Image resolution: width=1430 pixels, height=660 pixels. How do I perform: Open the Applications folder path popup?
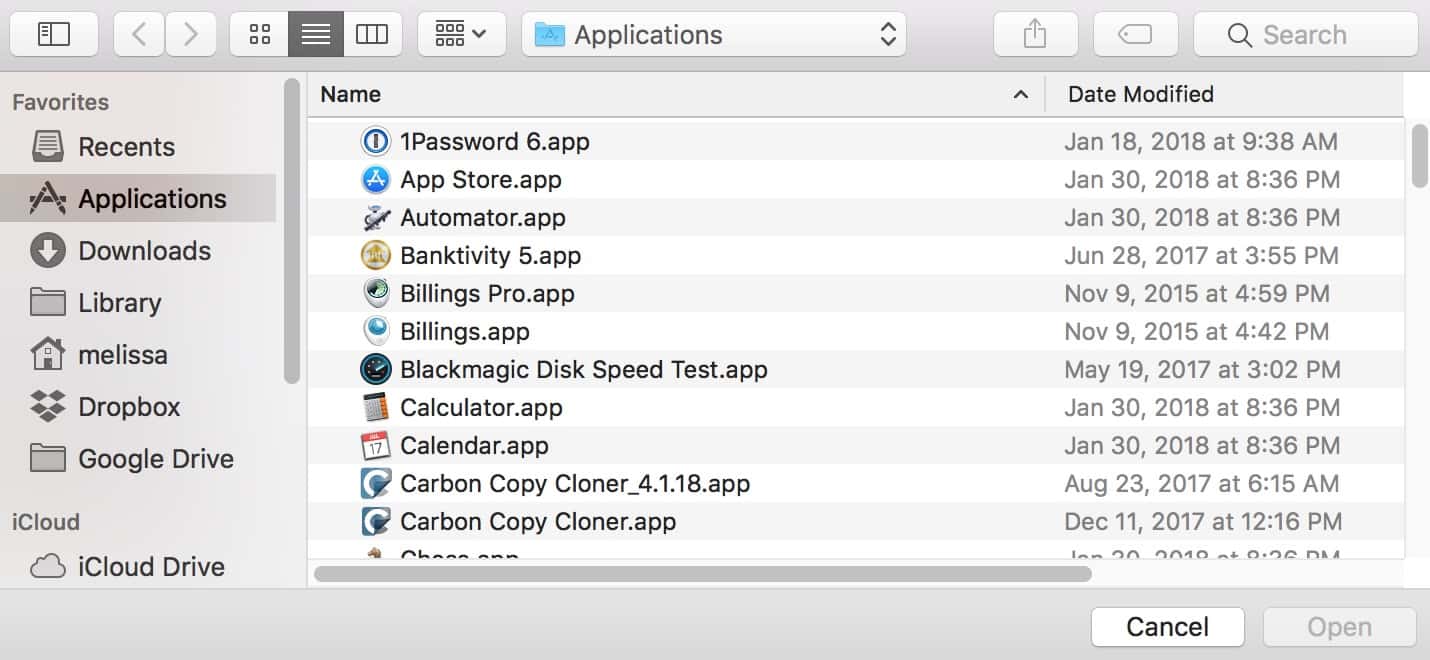(713, 35)
